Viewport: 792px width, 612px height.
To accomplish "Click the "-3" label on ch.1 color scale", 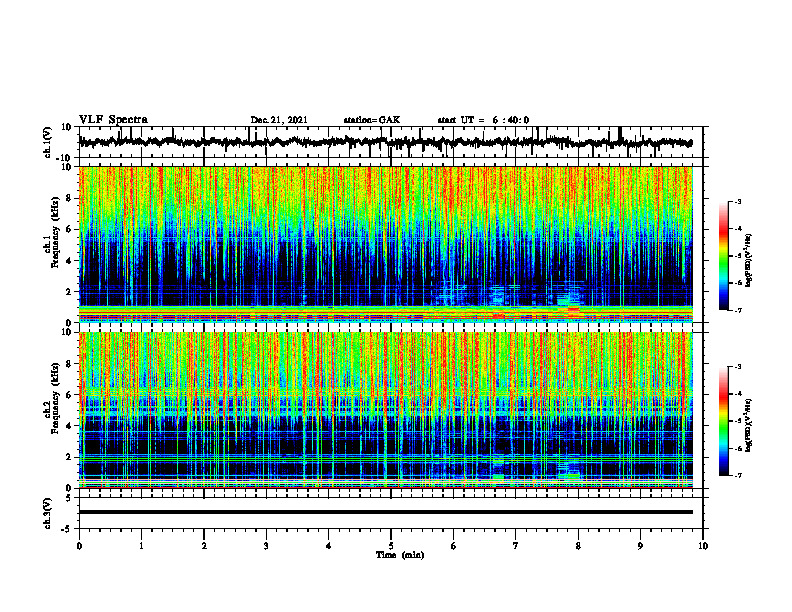I will [x=738, y=201].
